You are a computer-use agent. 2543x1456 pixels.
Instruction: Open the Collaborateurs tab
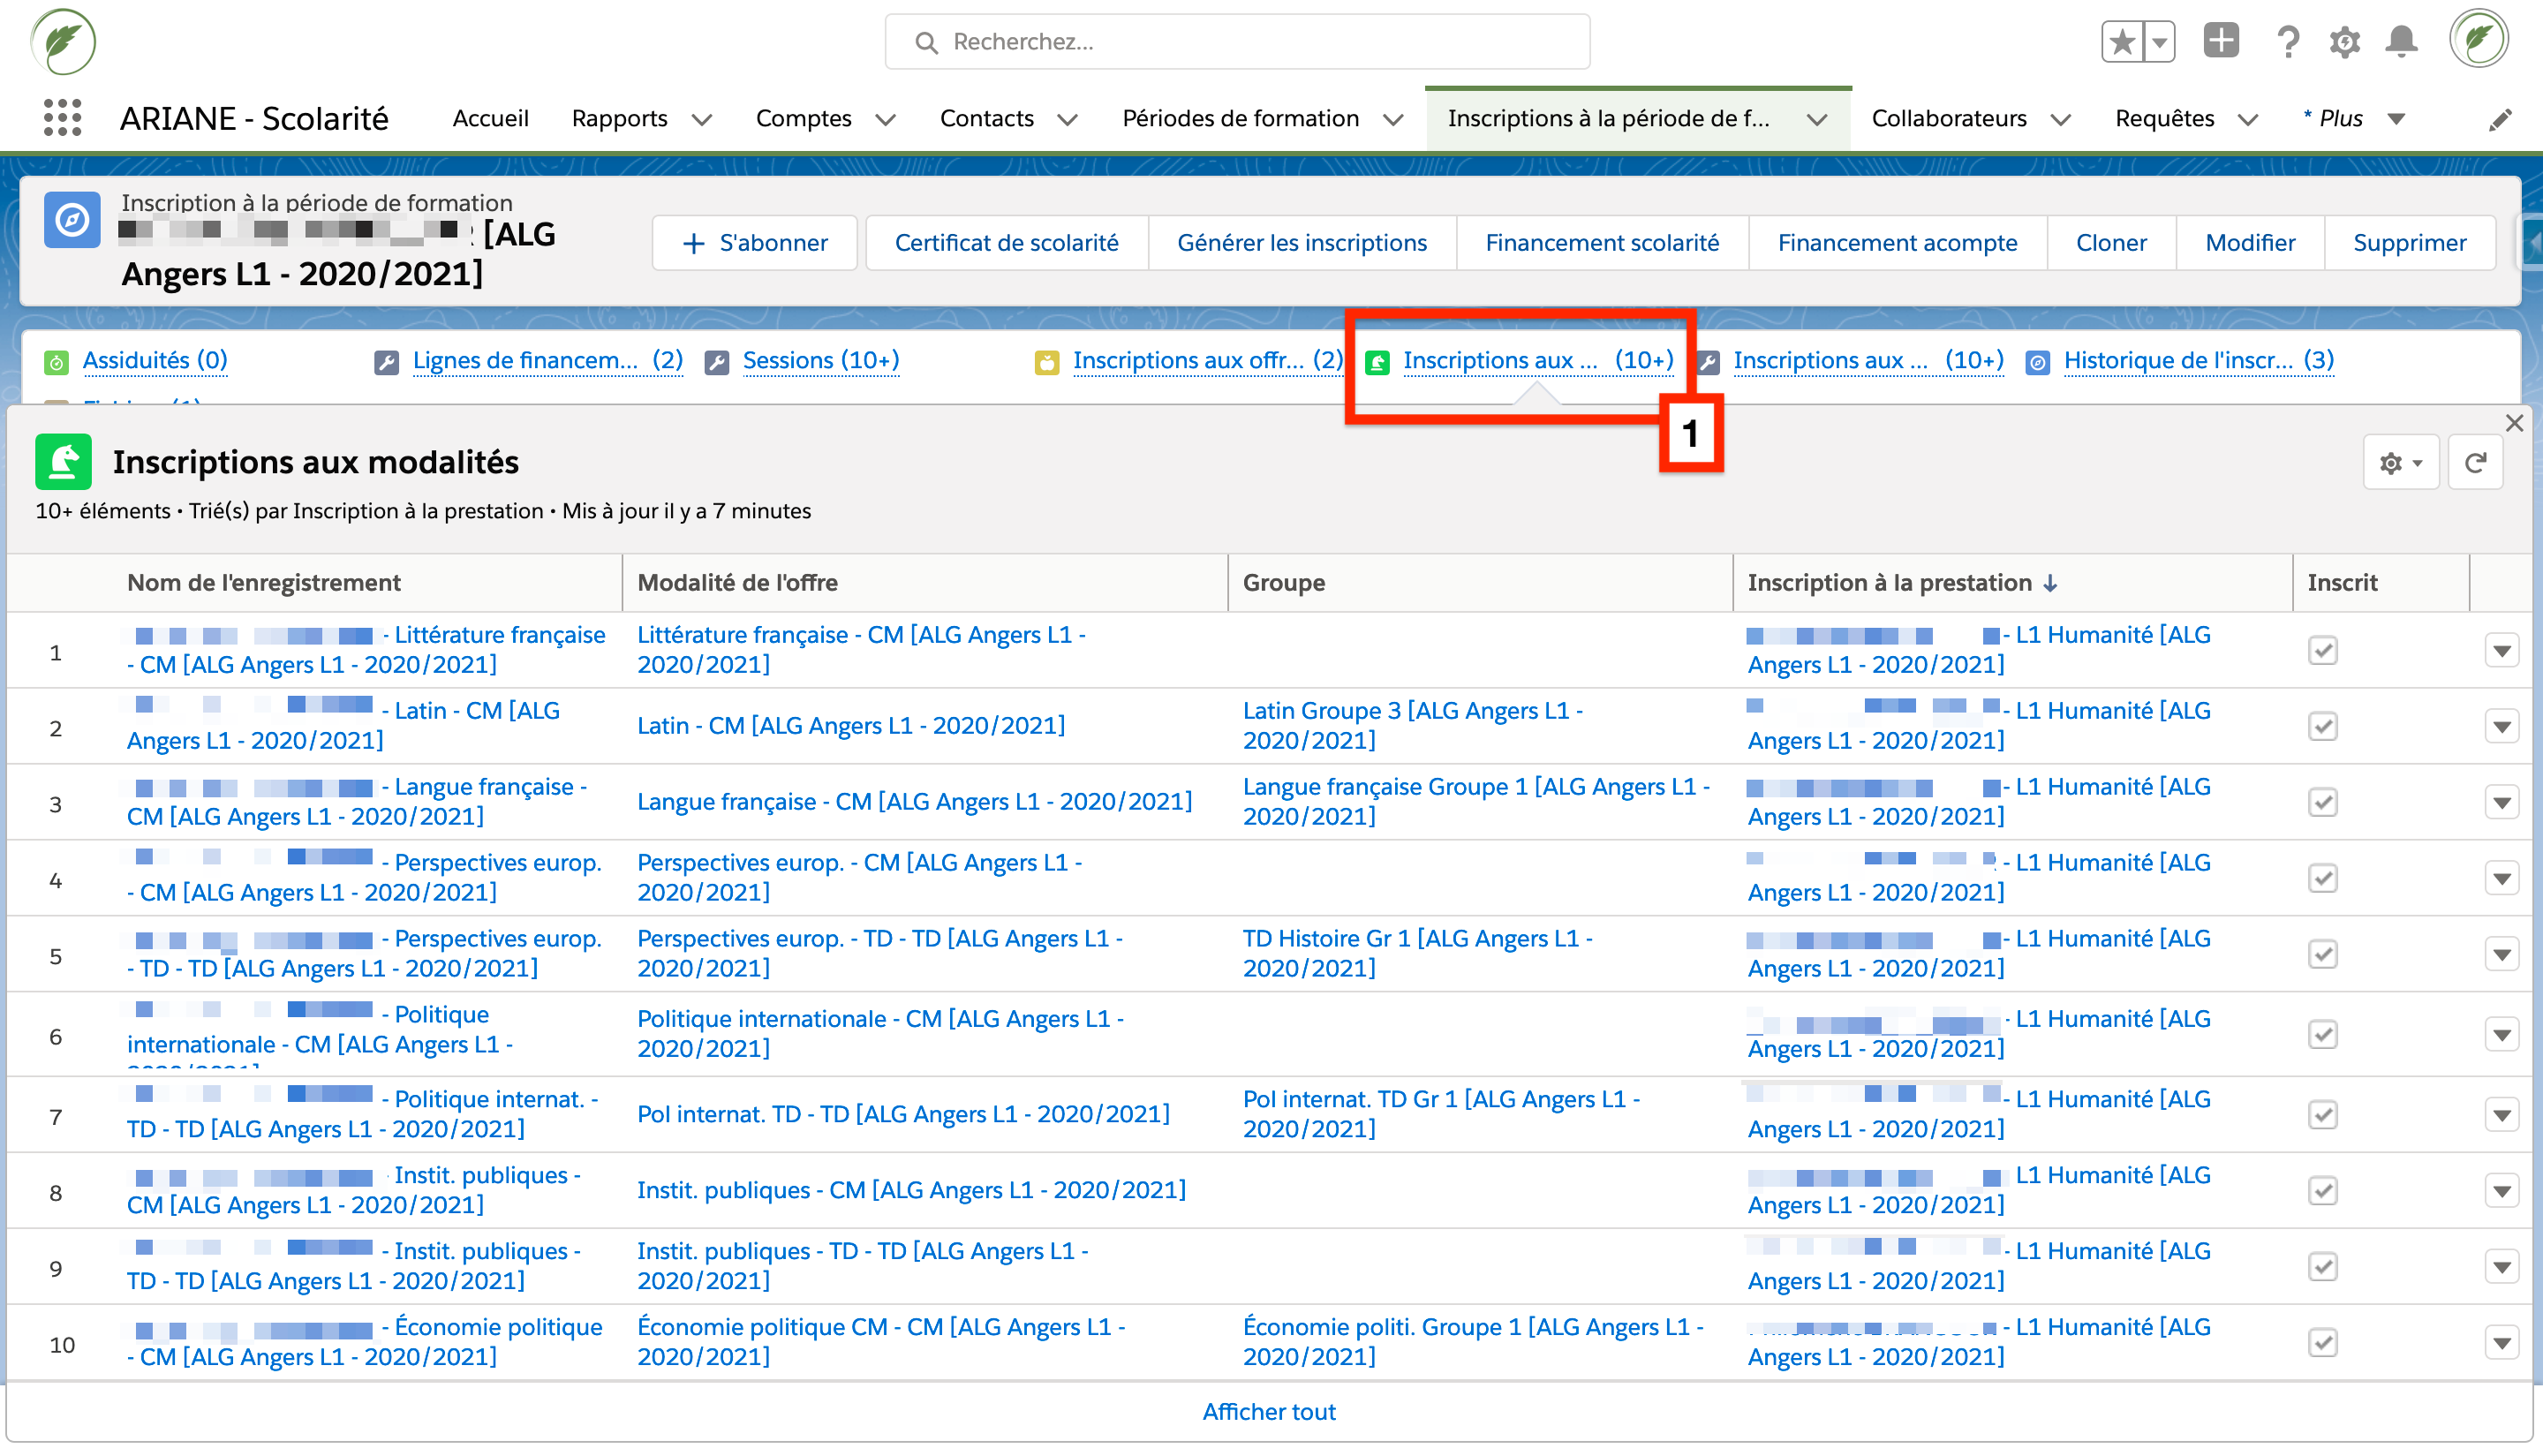[x=1948, y=118]
